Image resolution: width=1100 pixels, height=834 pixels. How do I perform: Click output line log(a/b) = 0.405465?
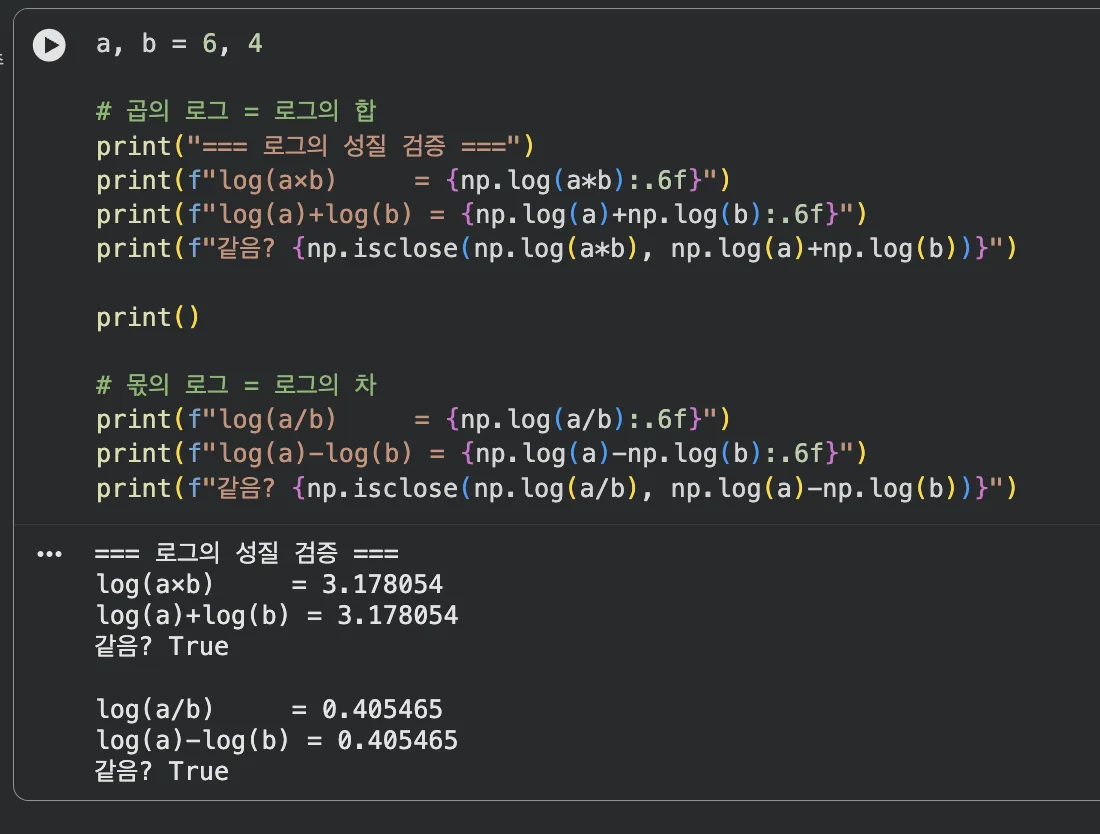click(269, 709)
